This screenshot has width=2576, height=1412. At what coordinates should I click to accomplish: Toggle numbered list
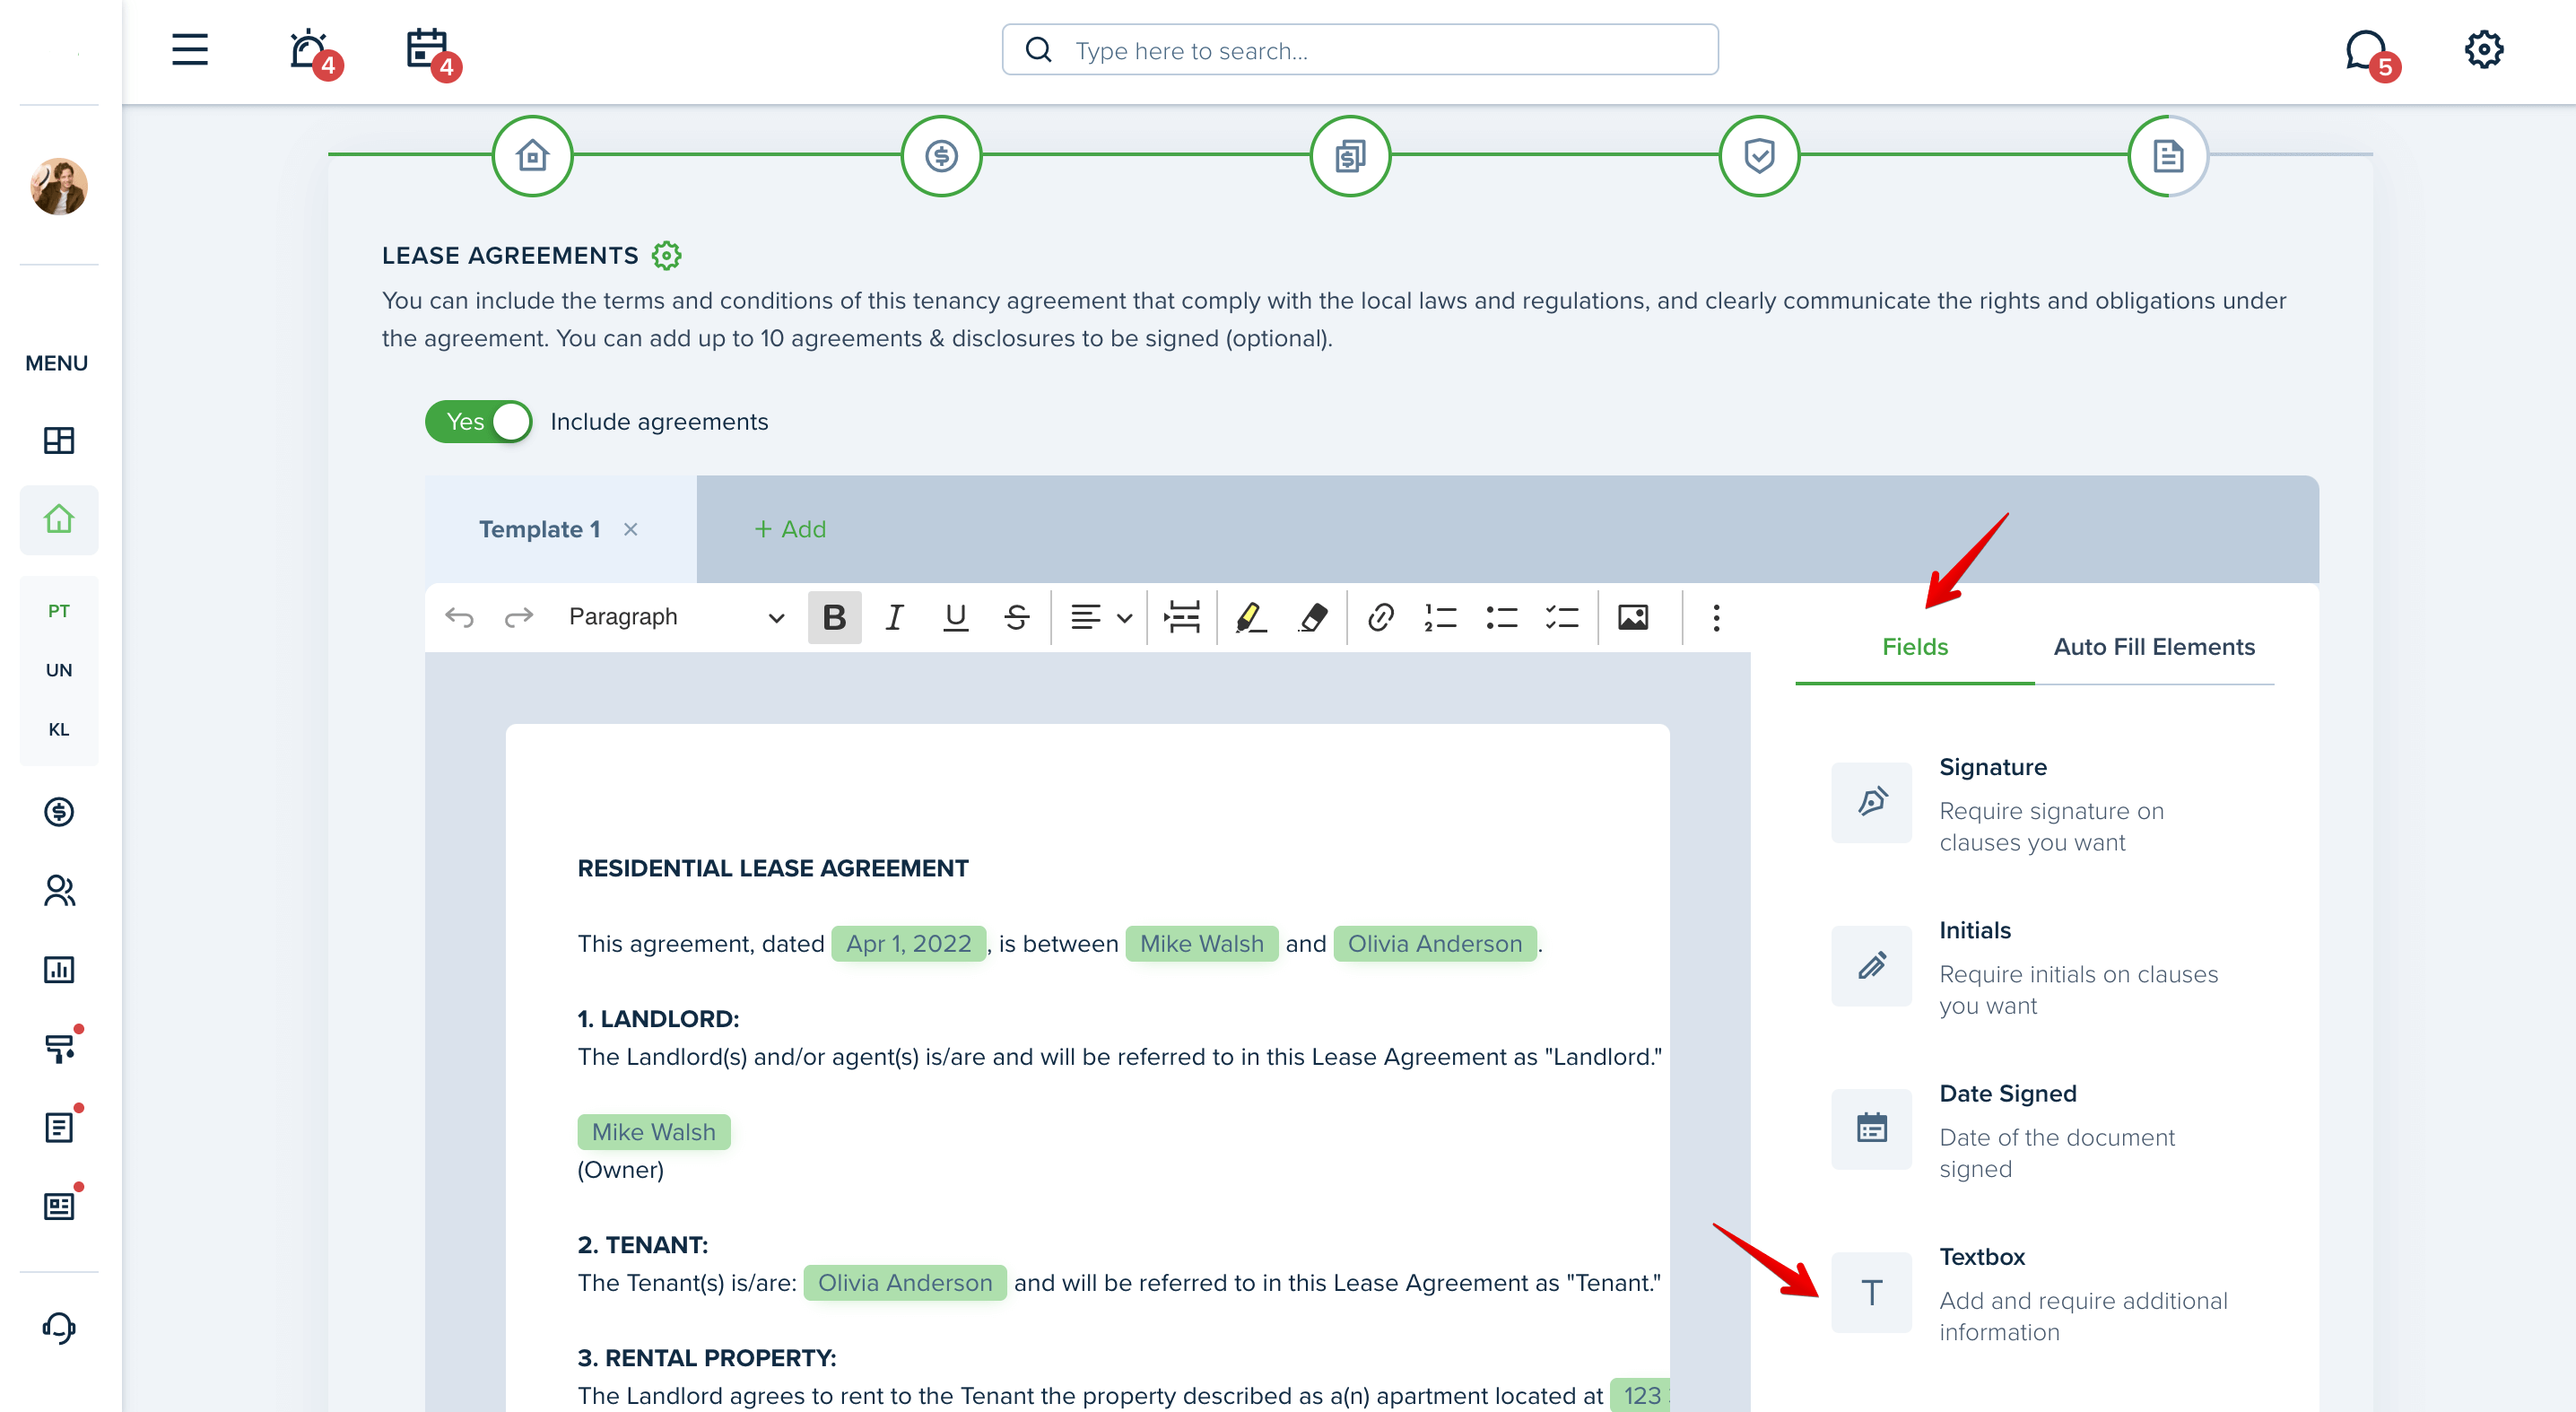pos(1440,617)
